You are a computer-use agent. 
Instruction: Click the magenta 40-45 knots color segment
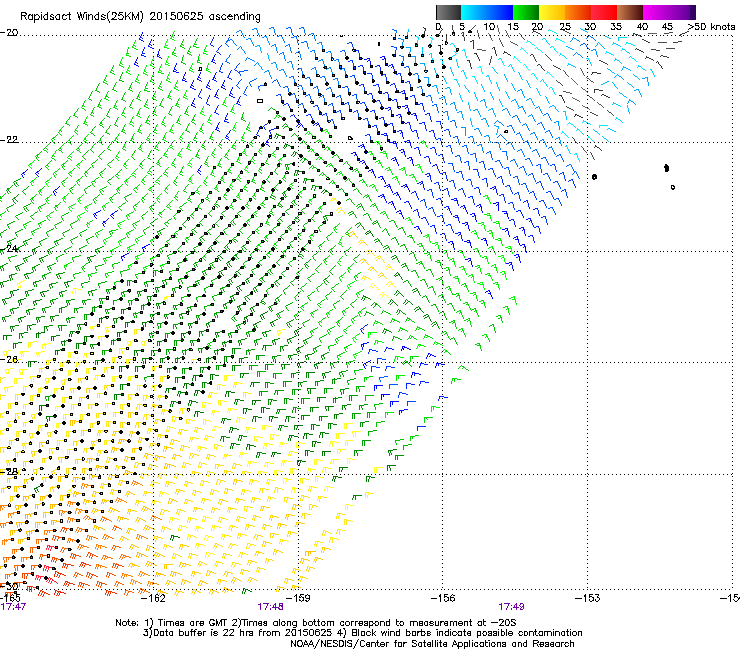pyautogui.click(x=656, y=12)
